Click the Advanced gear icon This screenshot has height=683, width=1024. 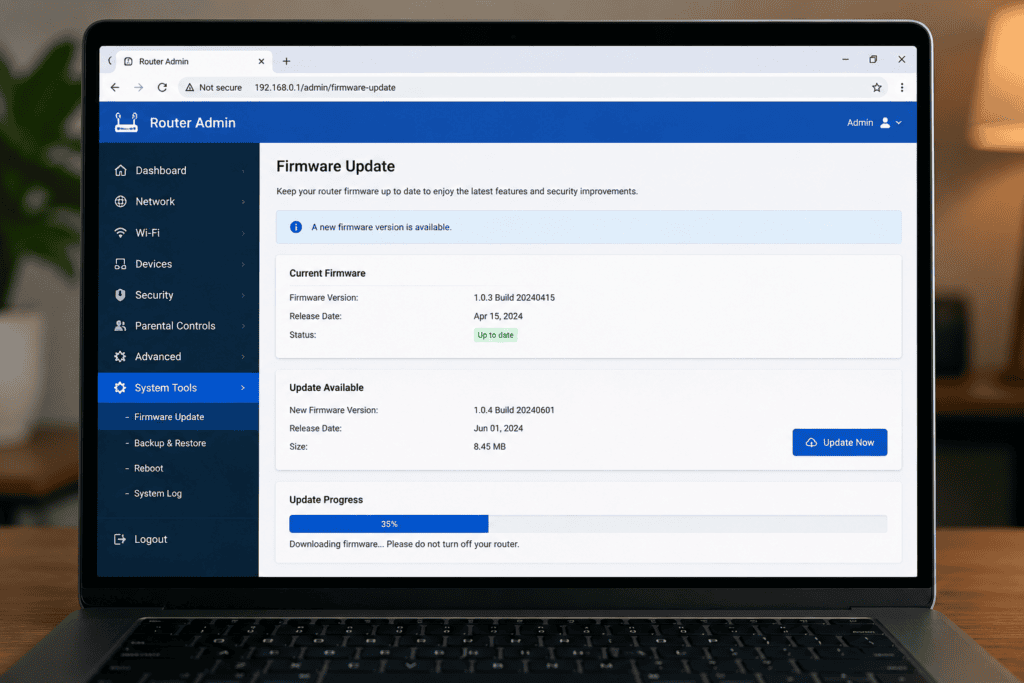[120, 357]
